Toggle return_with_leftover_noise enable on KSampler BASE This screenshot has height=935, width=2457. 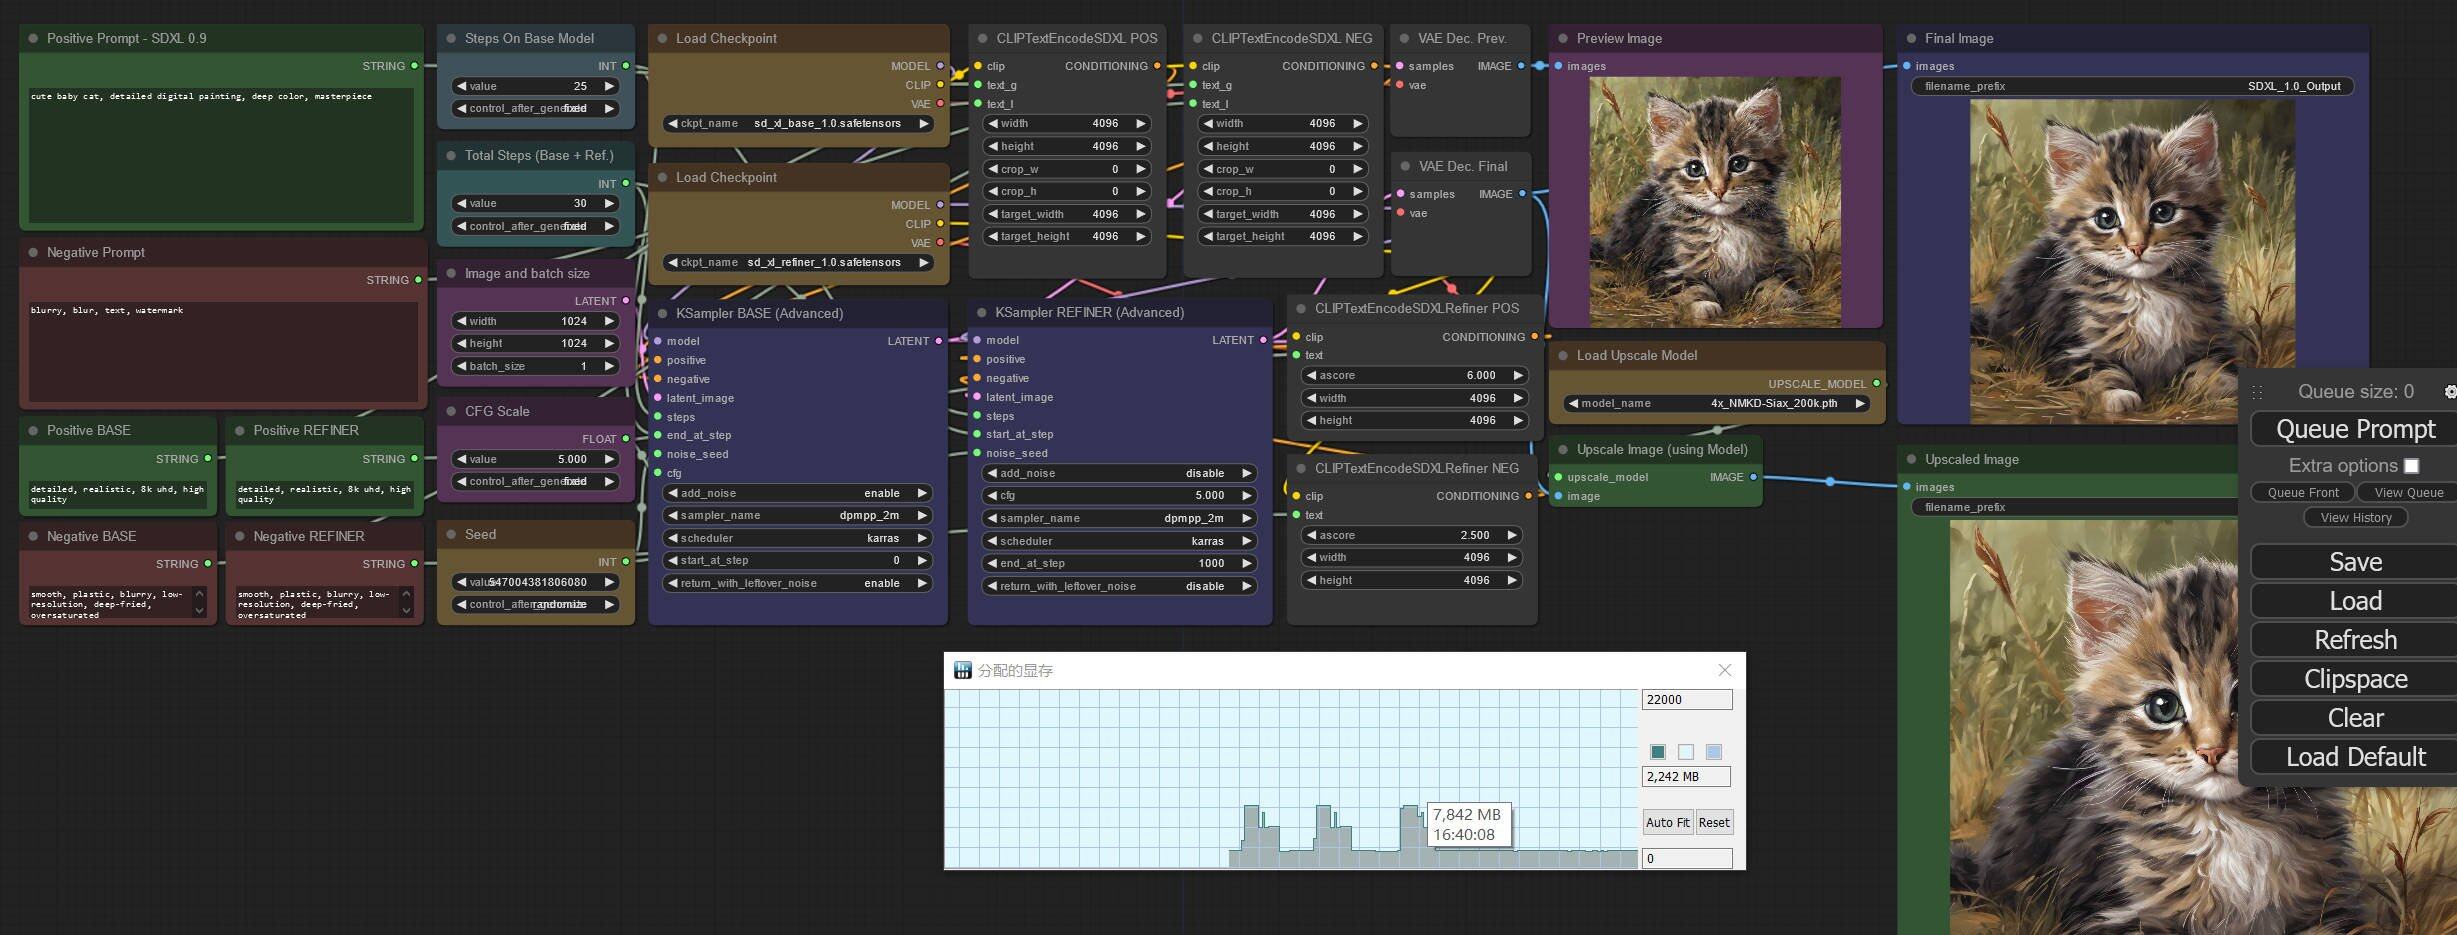797,583
